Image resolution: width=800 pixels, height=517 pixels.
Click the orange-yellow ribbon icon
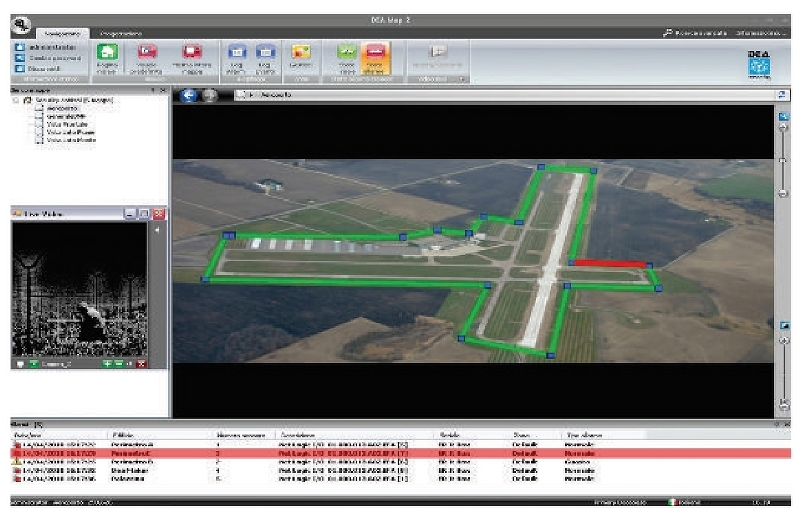[x=300, y=53]
